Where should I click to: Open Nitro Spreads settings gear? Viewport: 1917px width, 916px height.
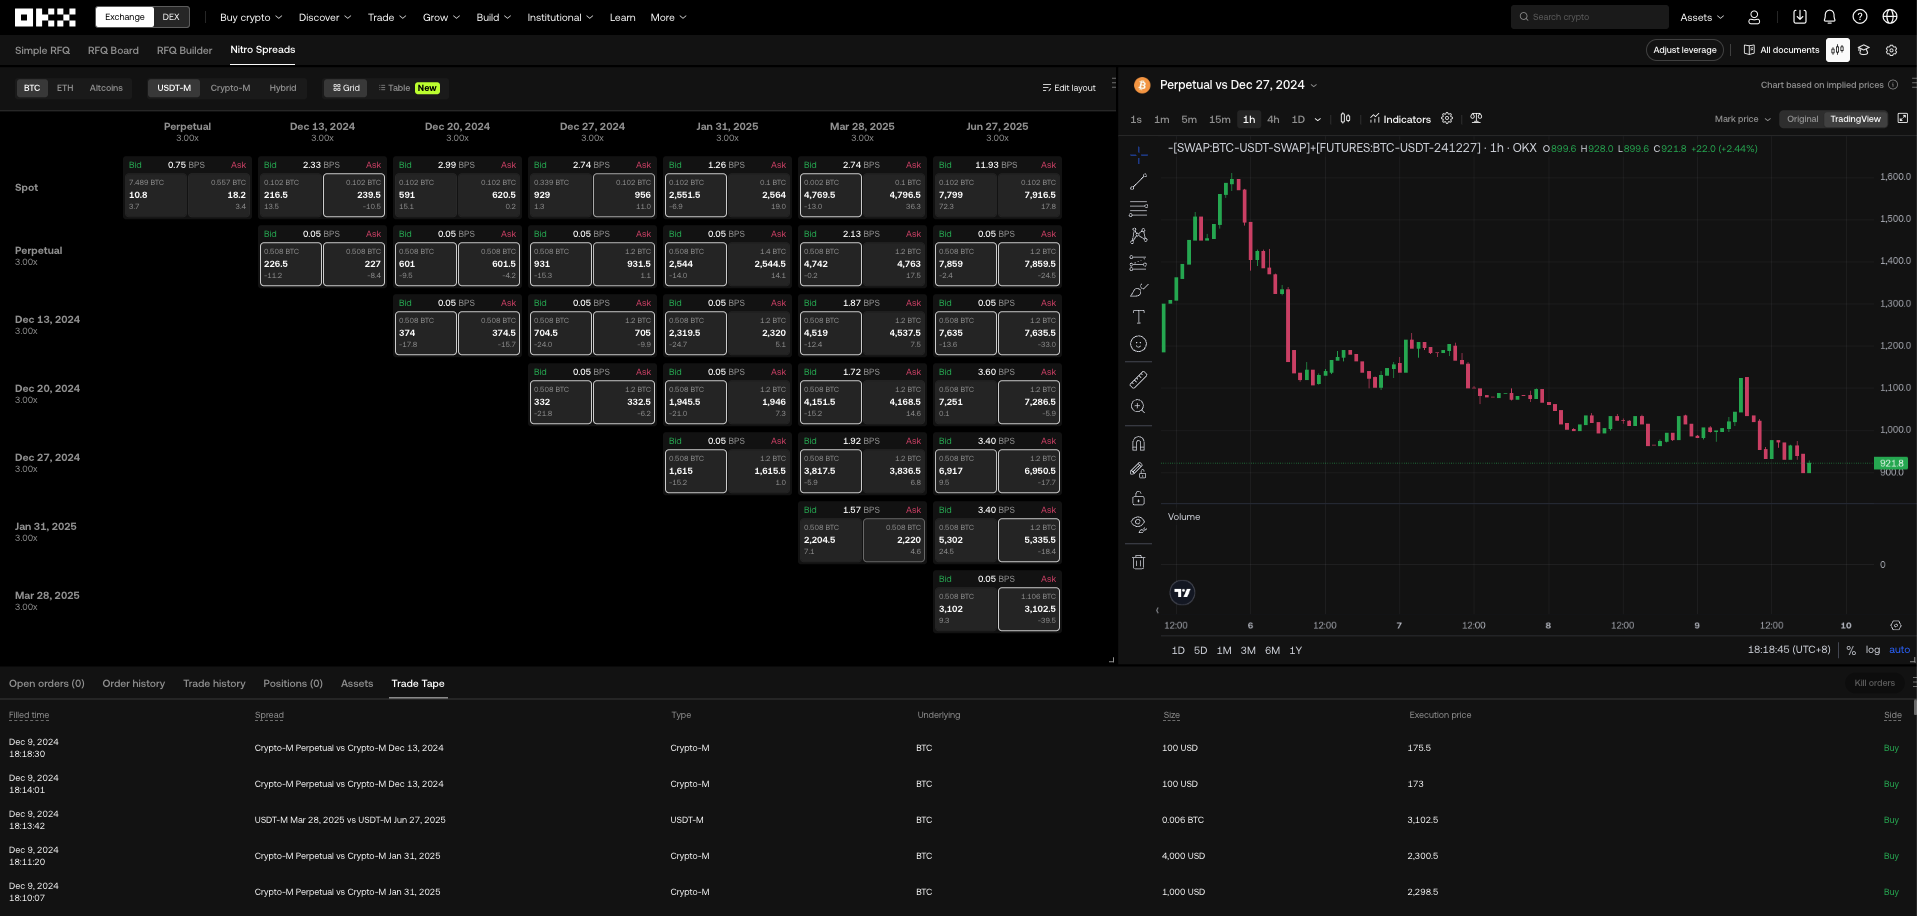pos(1892,50)
